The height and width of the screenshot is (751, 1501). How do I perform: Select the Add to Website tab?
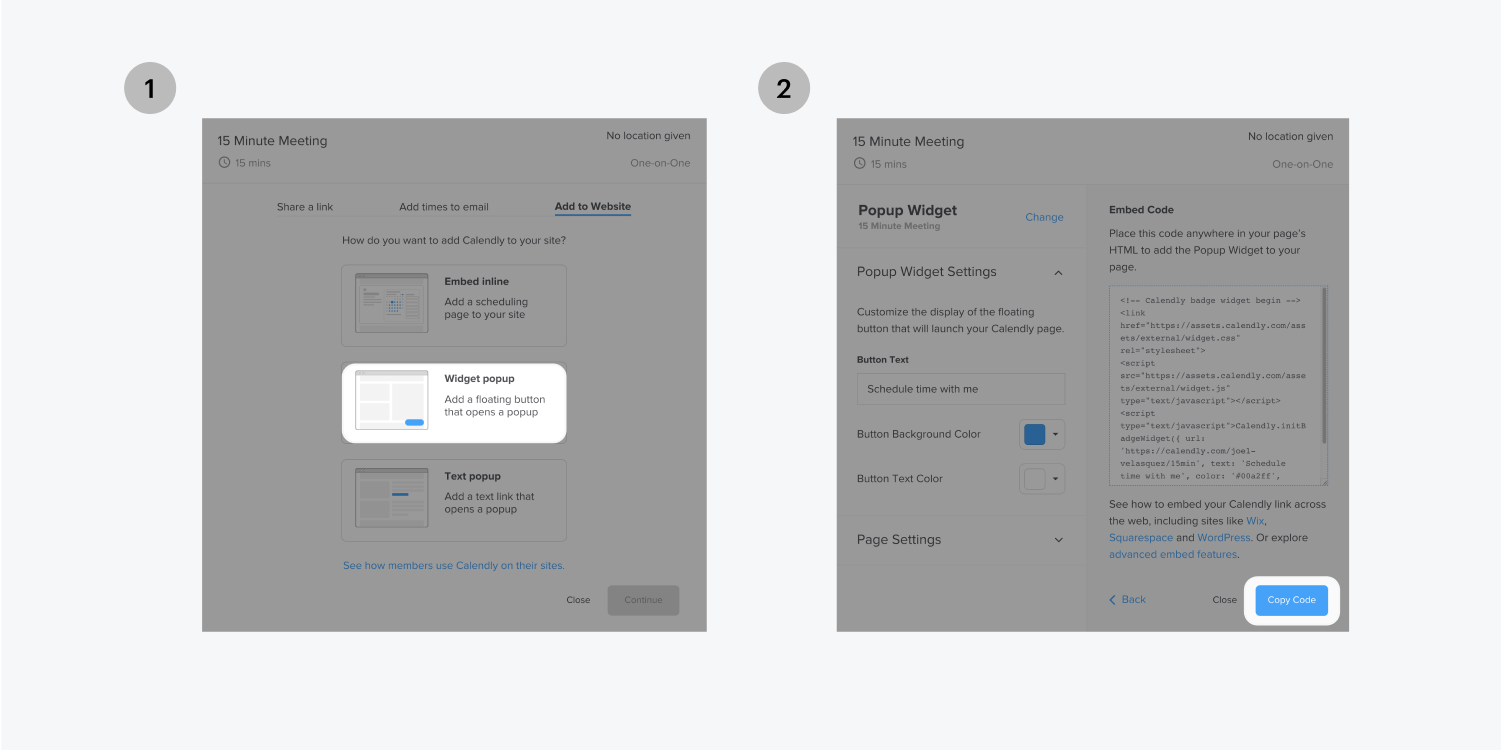pyautogui.click(x=594, y=207)
